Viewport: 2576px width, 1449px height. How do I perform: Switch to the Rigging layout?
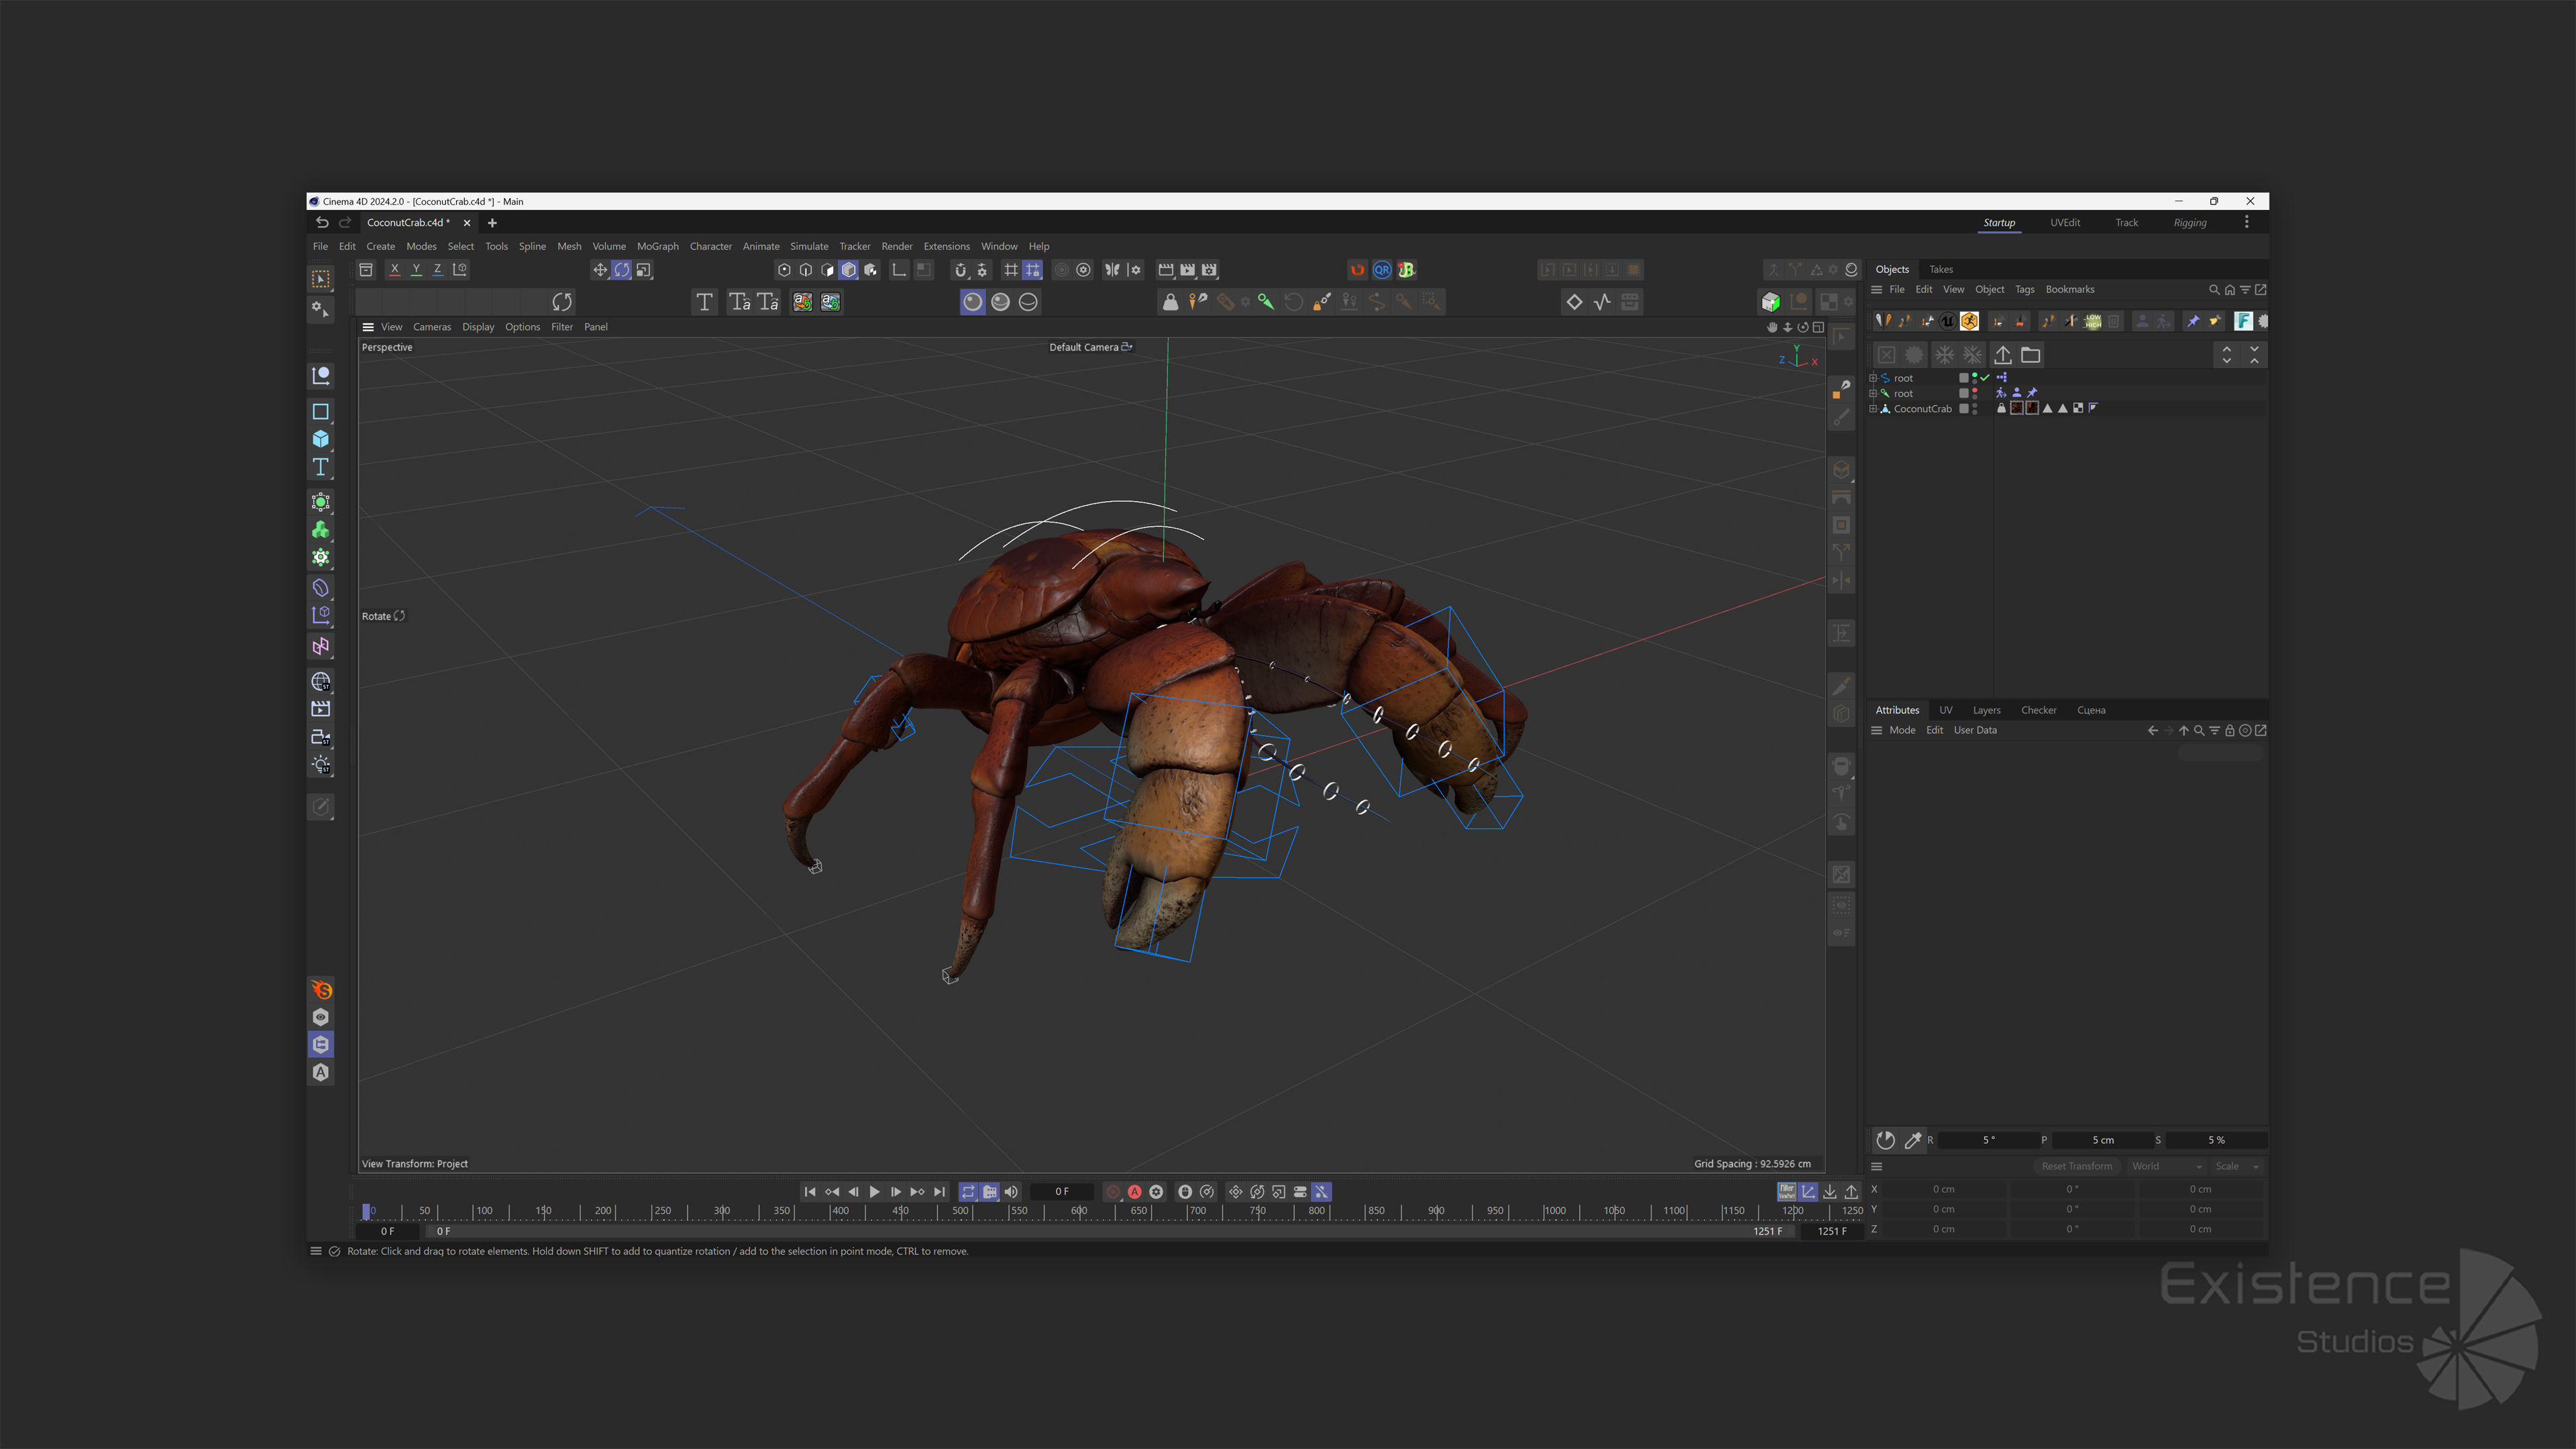pos(2190,223)
